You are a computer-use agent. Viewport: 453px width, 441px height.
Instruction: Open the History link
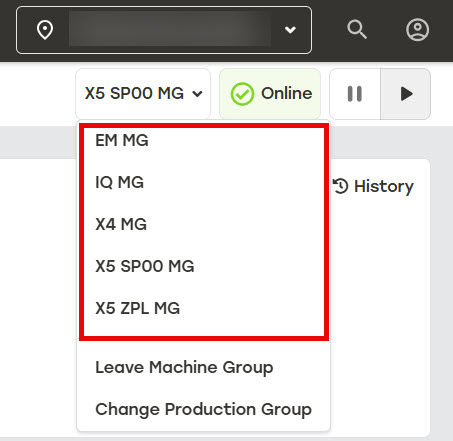[374, 186]
